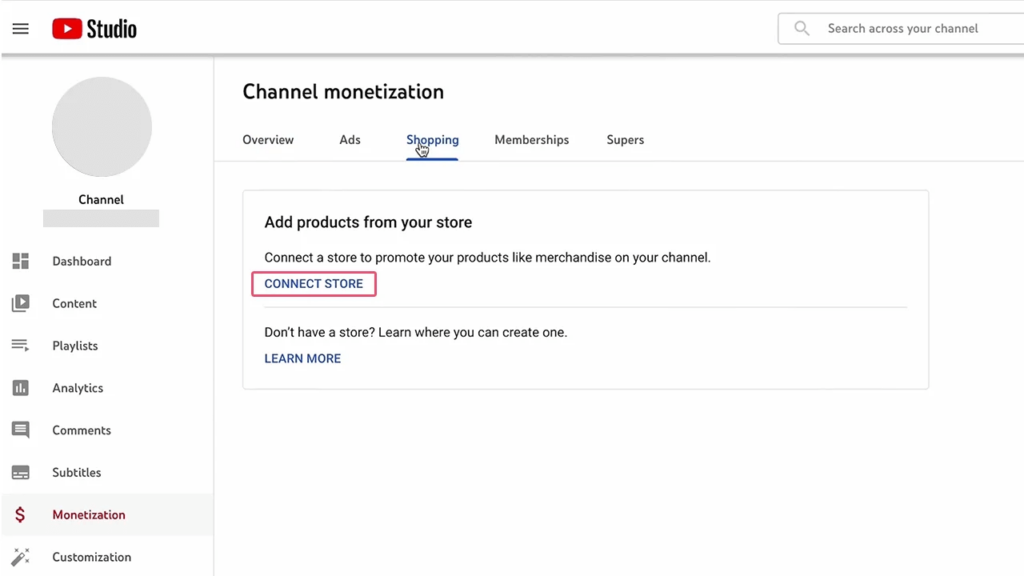1024x576 pixels.
Task: Click the YouTube Studio logo
Action: (x=93, y=28)
